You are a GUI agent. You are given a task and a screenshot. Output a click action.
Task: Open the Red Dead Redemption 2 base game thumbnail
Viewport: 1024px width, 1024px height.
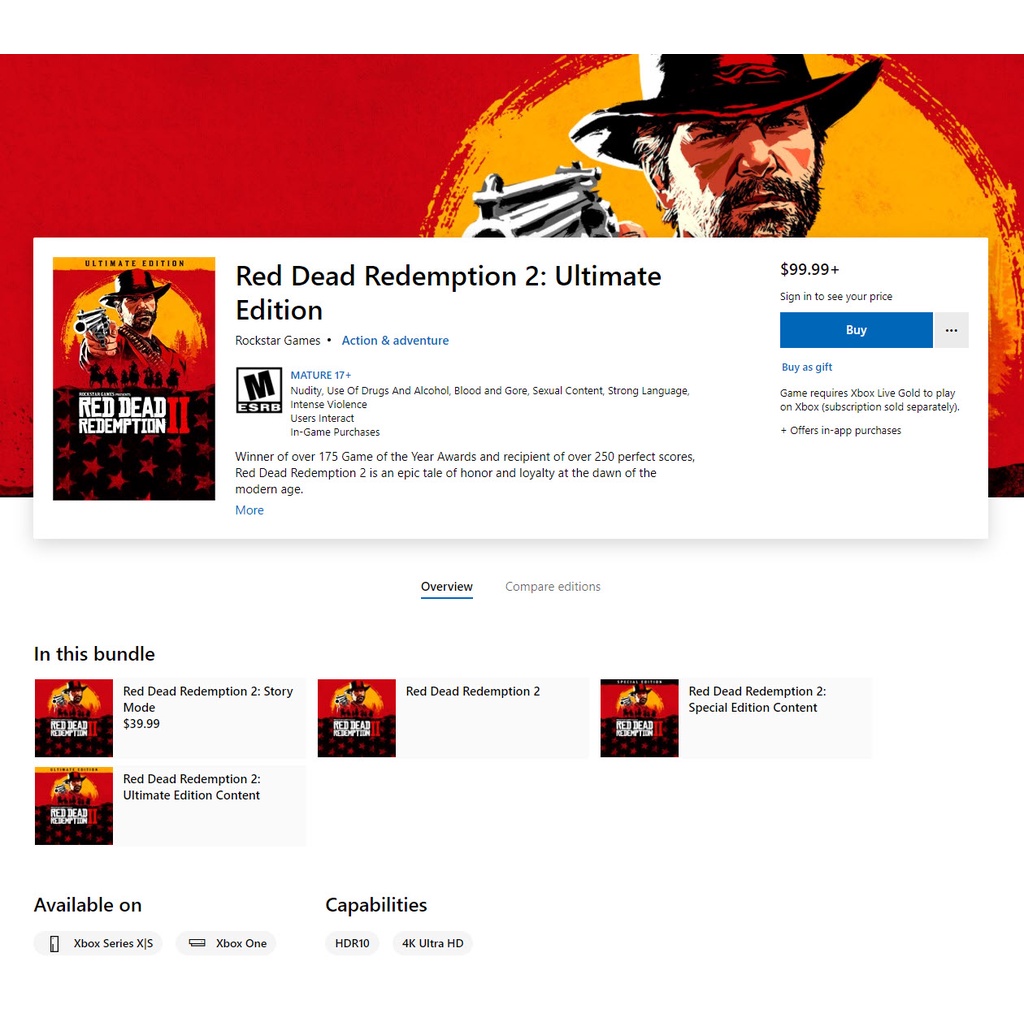pyautogui.click(x=357, y=718)
